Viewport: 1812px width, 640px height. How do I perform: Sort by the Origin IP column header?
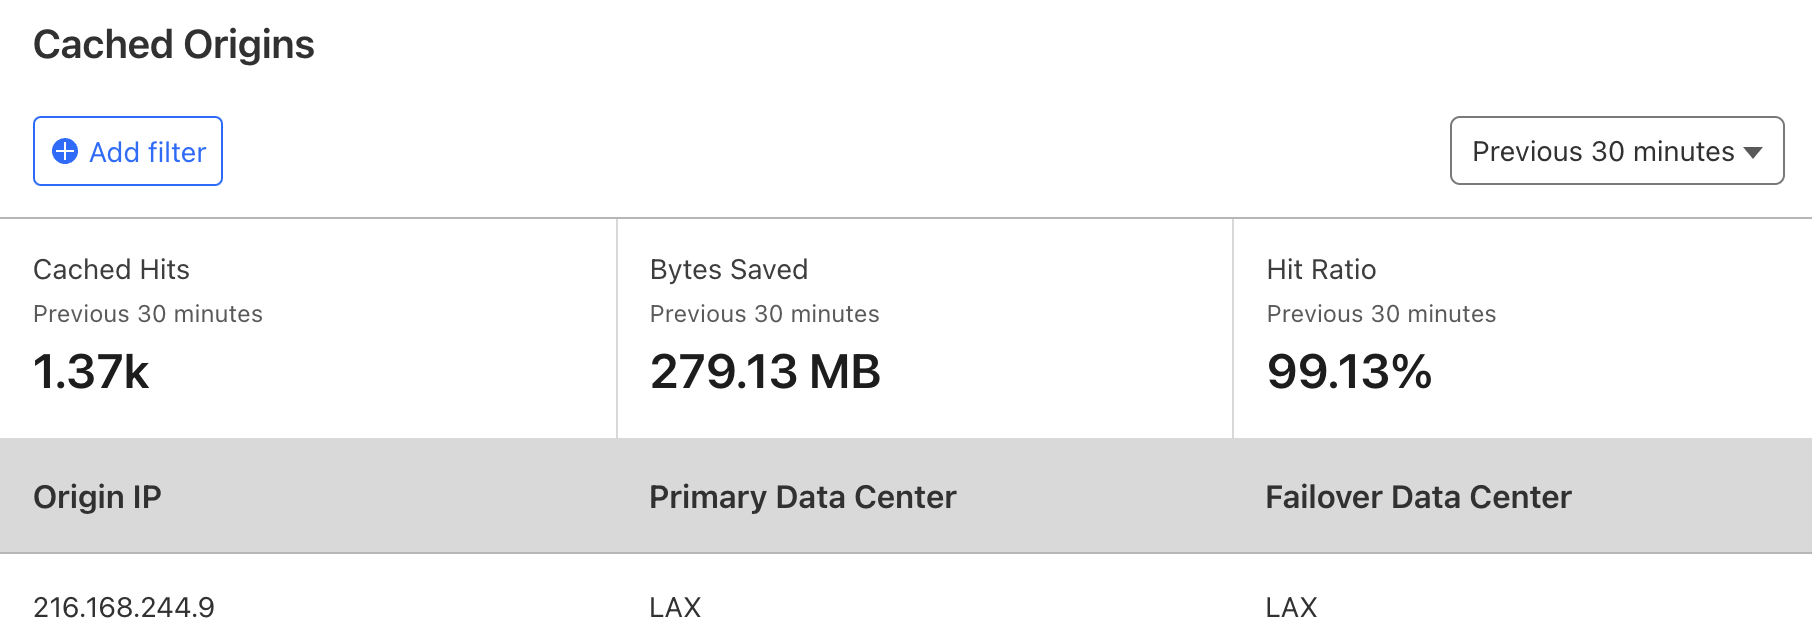coord(97,497)
